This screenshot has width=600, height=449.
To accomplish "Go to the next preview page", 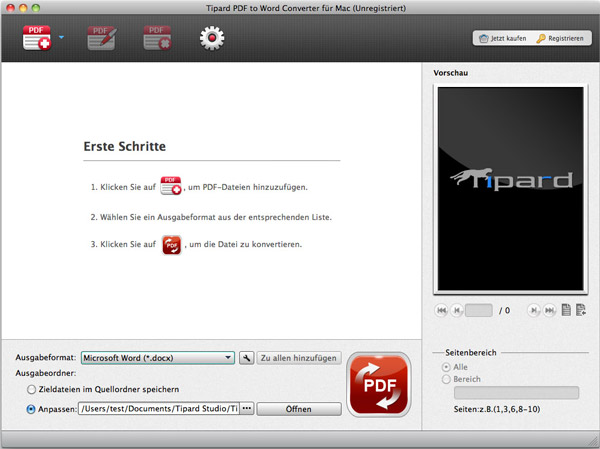I will [x=534, y=310].
